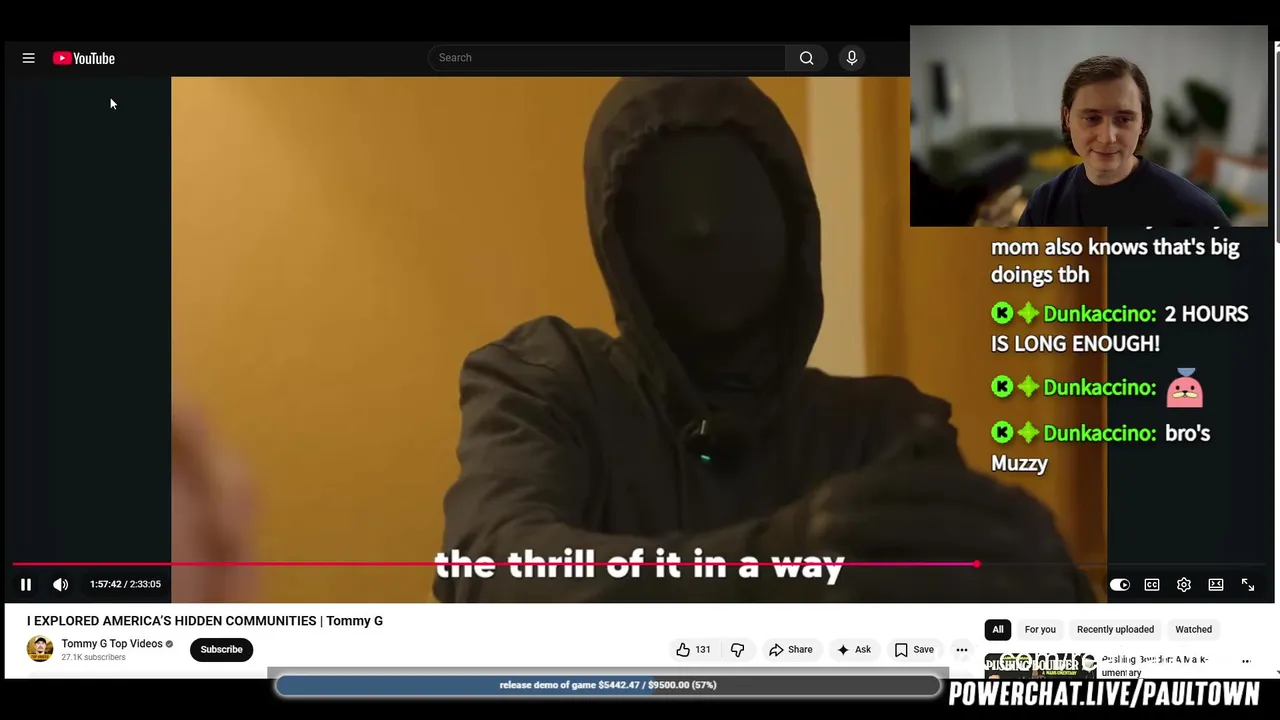Subscribe to Tommy G Top Videos
This screenshot has width=1280, height=720.
pyautogui.click(x=221, y=649)
